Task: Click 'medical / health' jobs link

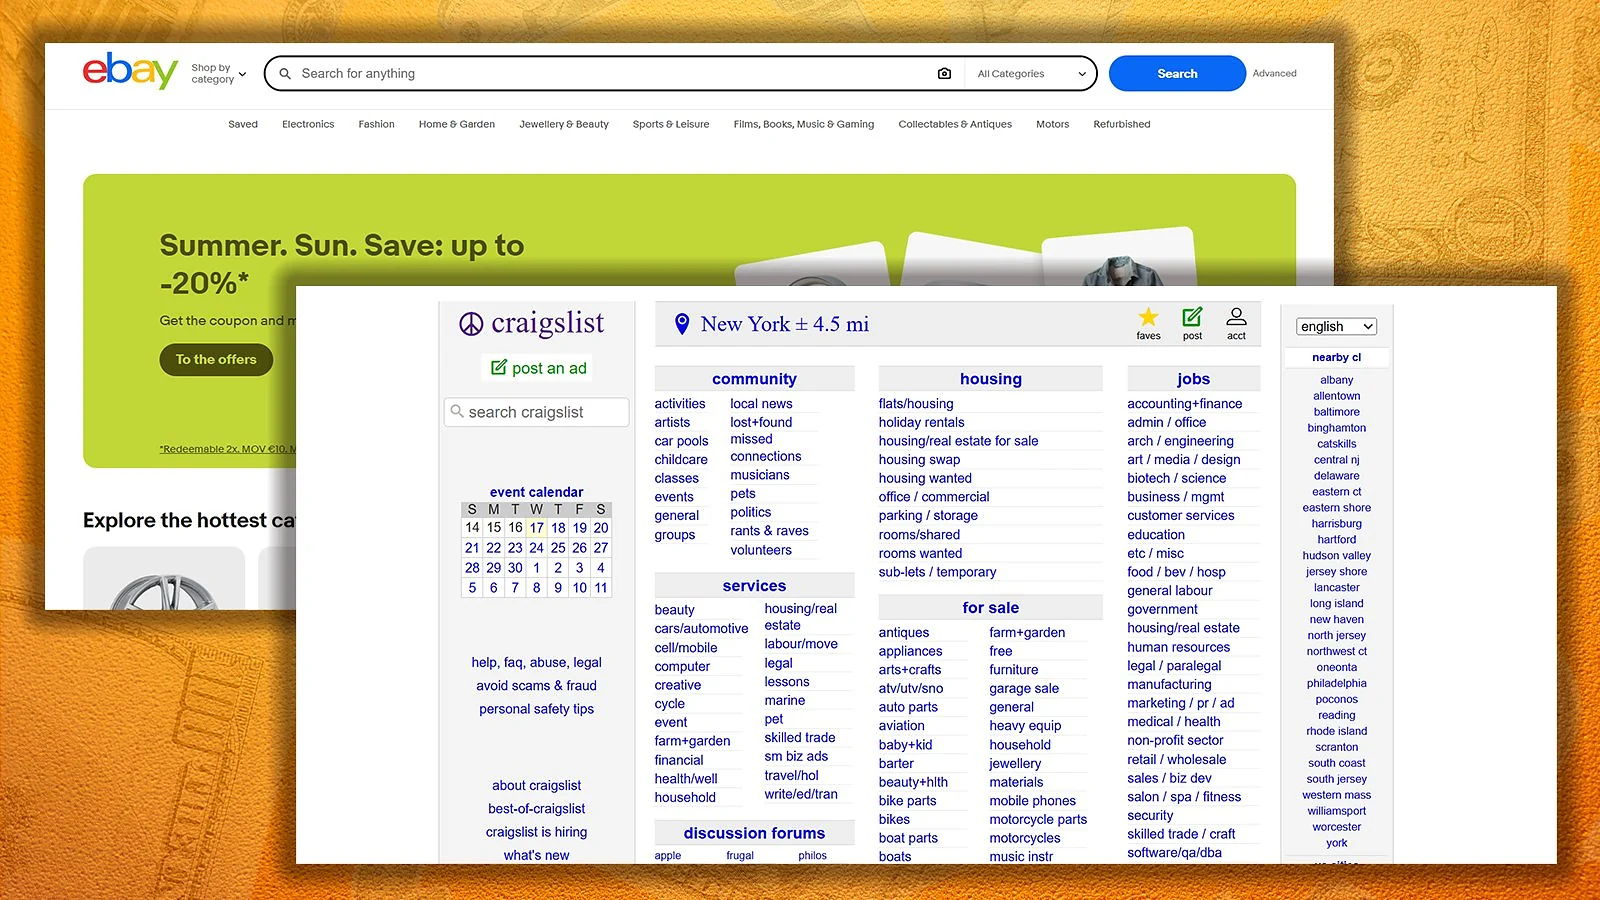Action: point(1173,722)
